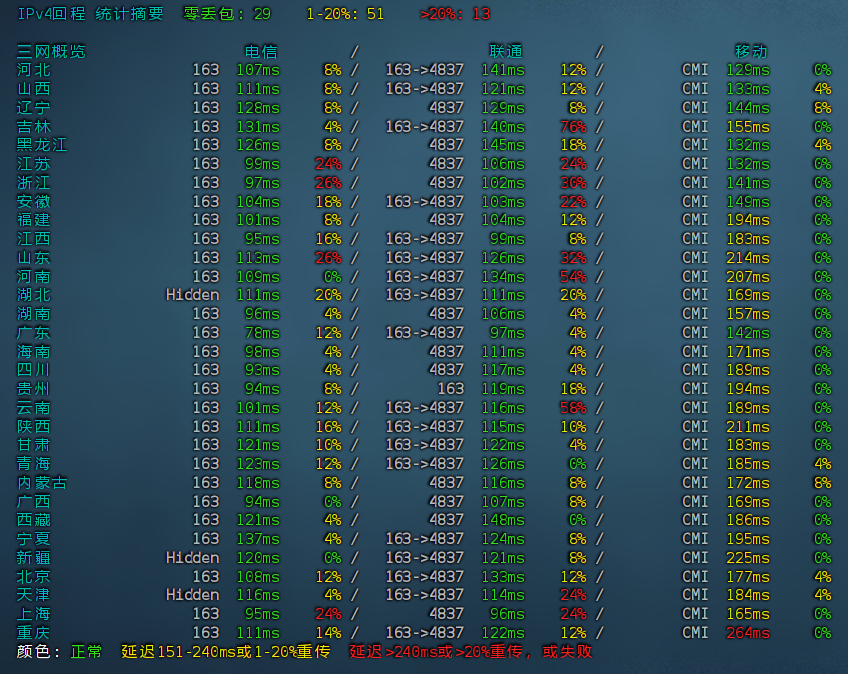Select the 广西 province label

coord(34,501)
